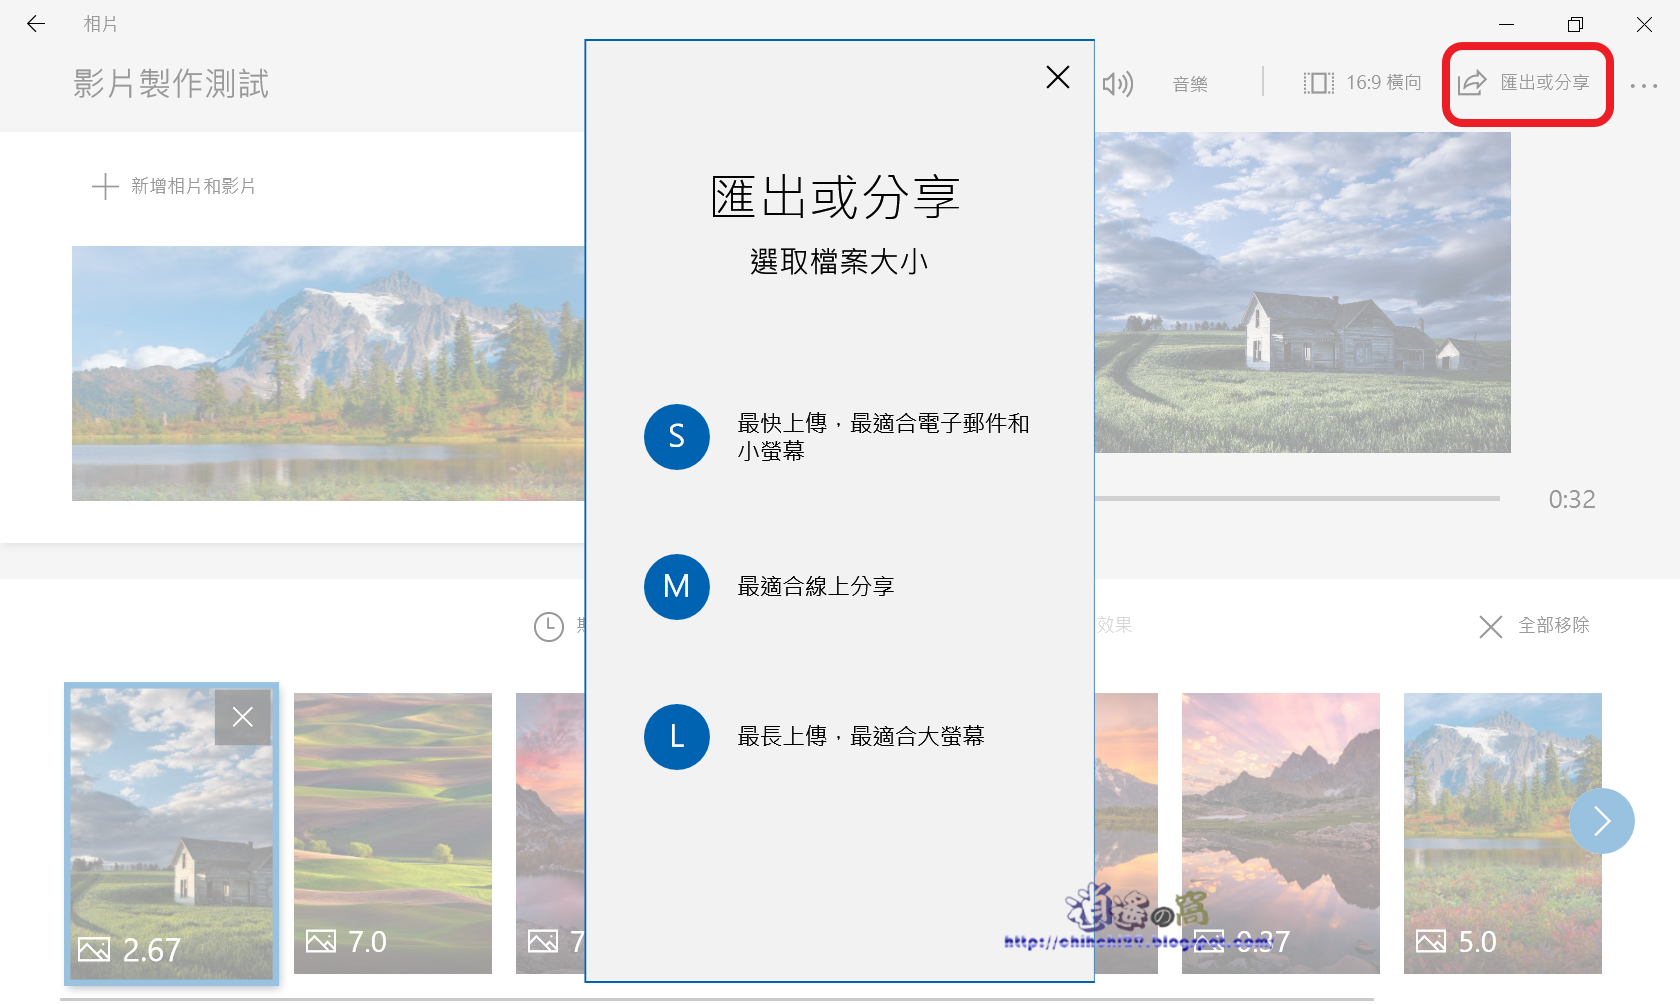Click 新增相片和影片 to add photos
Screen dimensions: 1680x1004
[194, 186]
